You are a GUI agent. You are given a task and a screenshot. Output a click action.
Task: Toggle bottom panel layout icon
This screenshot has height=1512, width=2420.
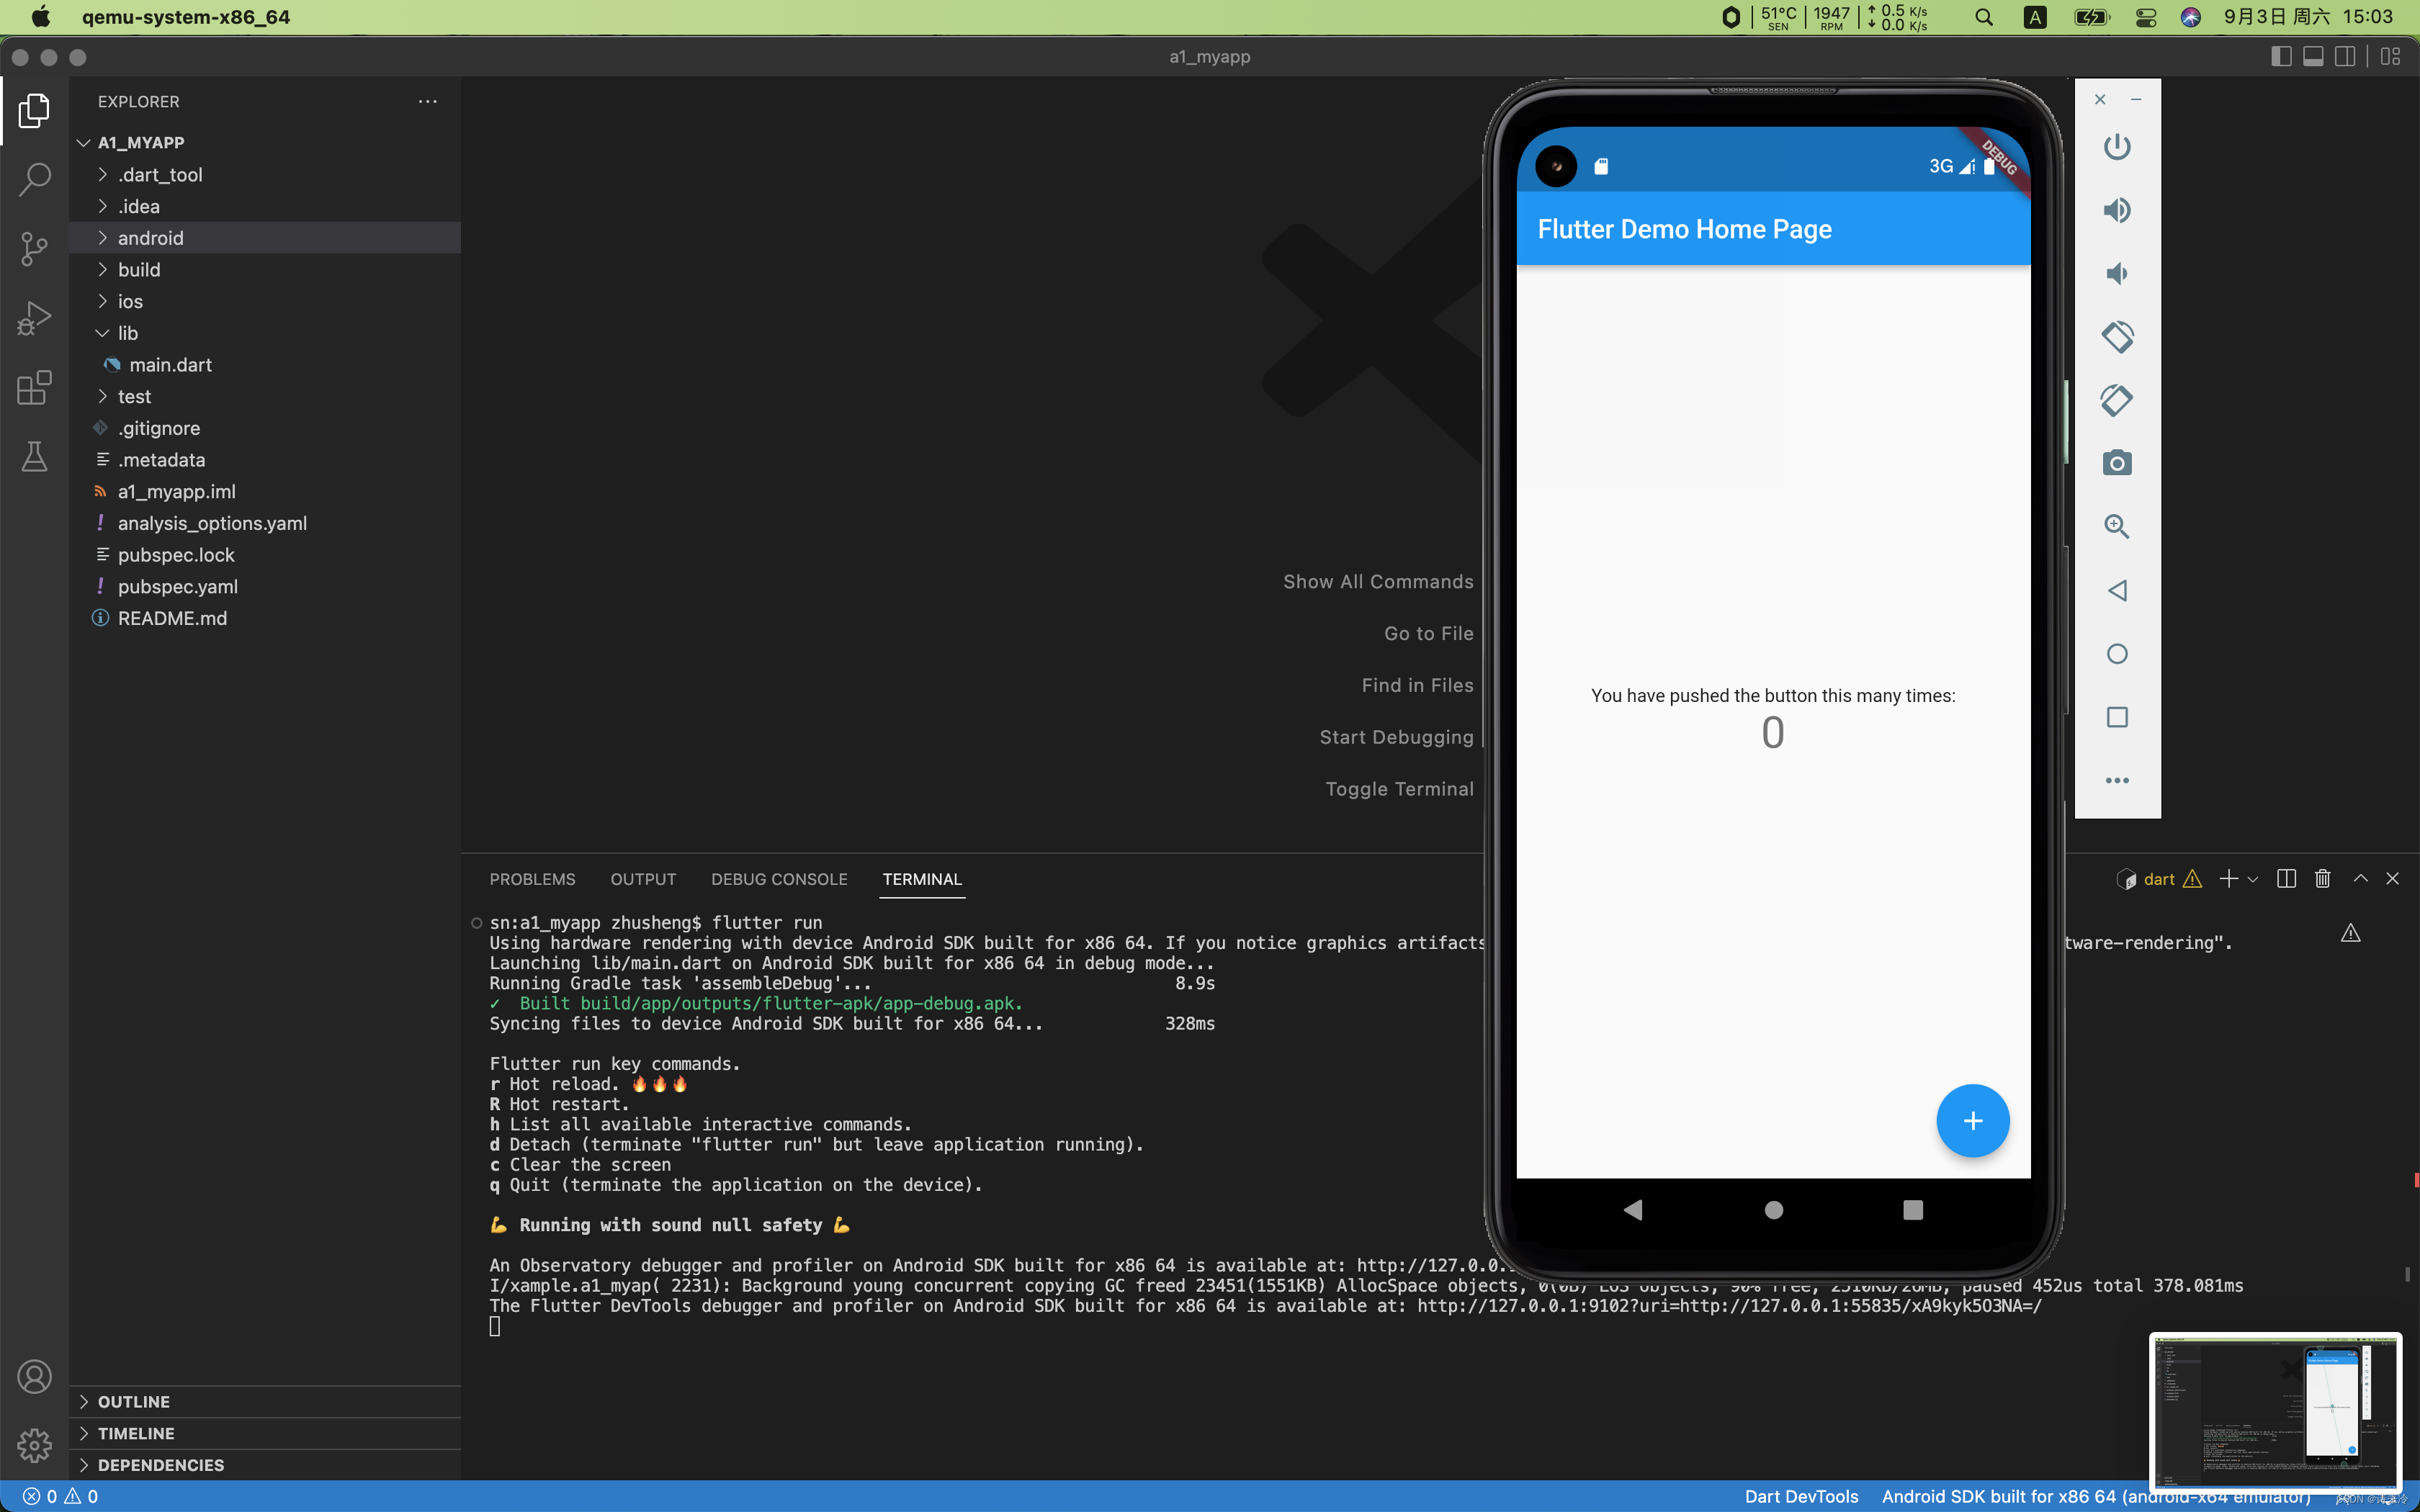point(2313,57)
